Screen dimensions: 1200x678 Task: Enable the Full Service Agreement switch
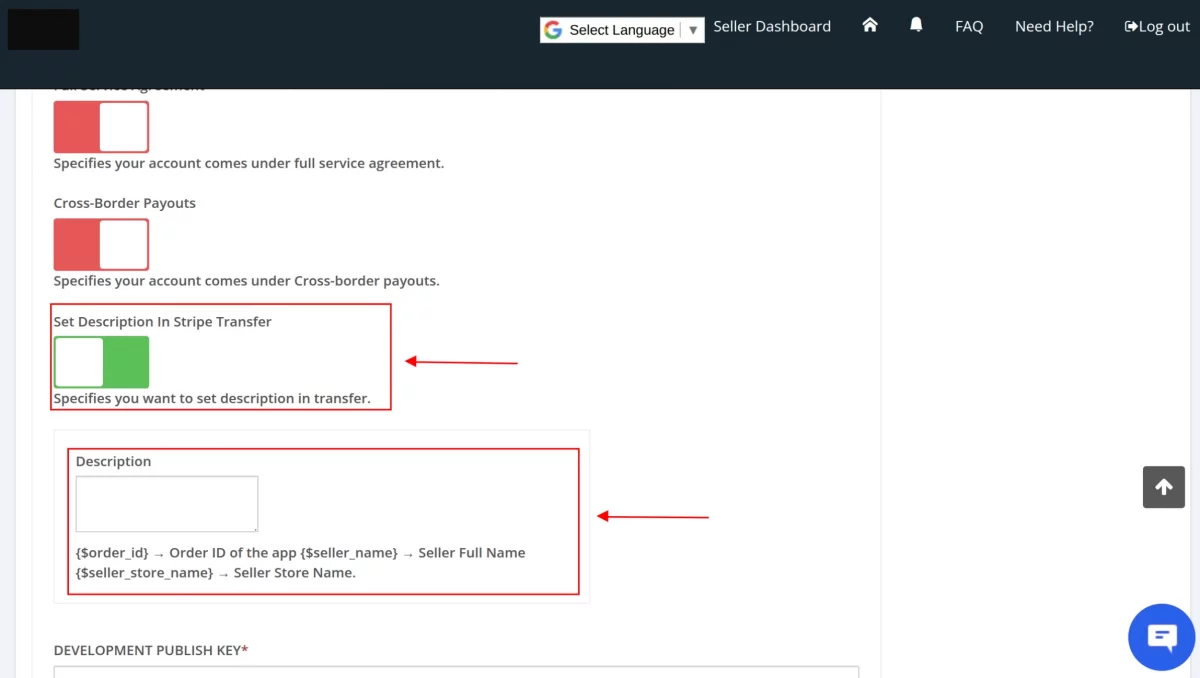[100, 125]
